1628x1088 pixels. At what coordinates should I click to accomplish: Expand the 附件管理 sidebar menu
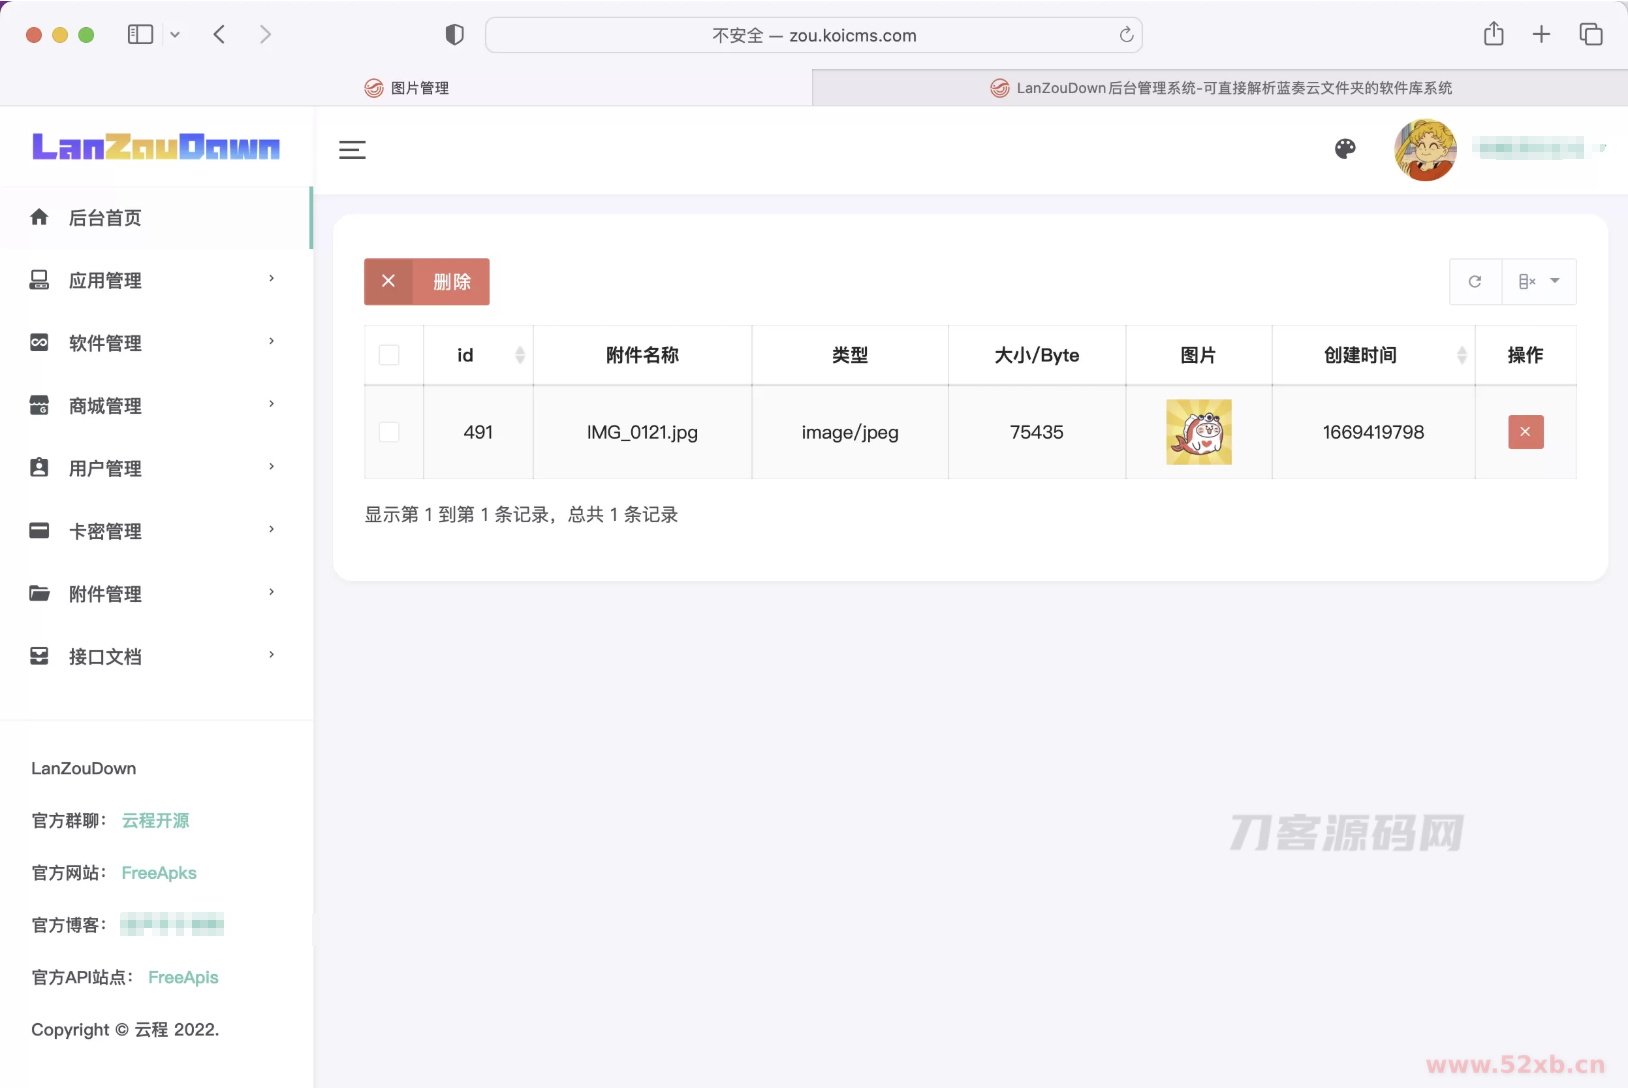[x=155, y=594]
